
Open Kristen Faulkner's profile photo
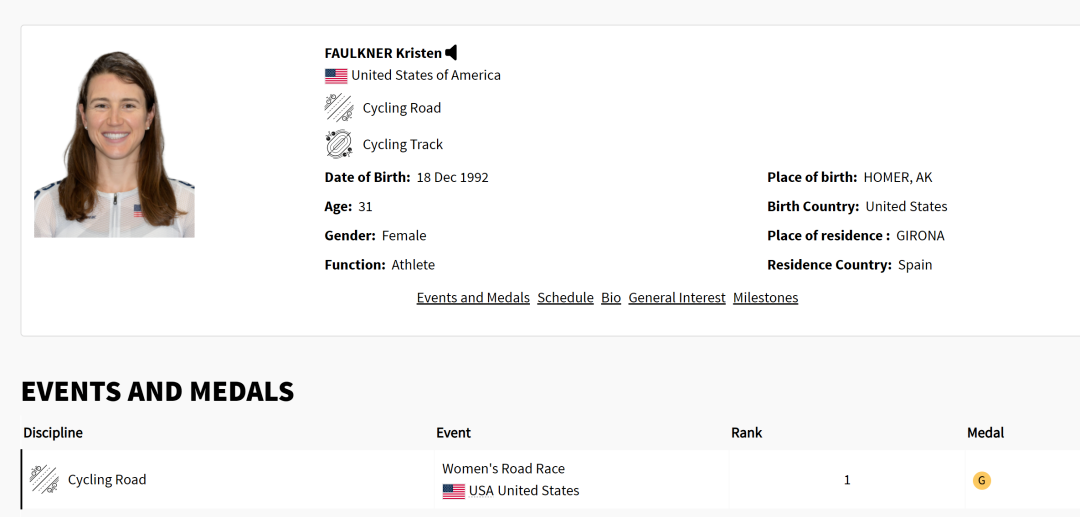point(114,145)
